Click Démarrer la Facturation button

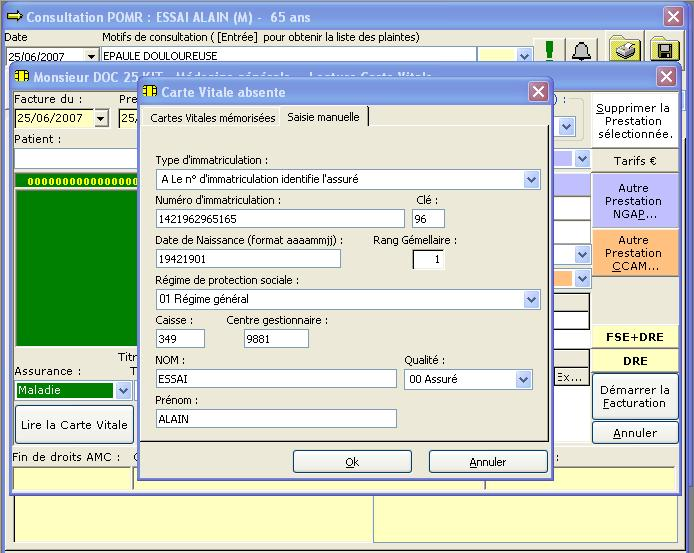(x=633, y=397)
